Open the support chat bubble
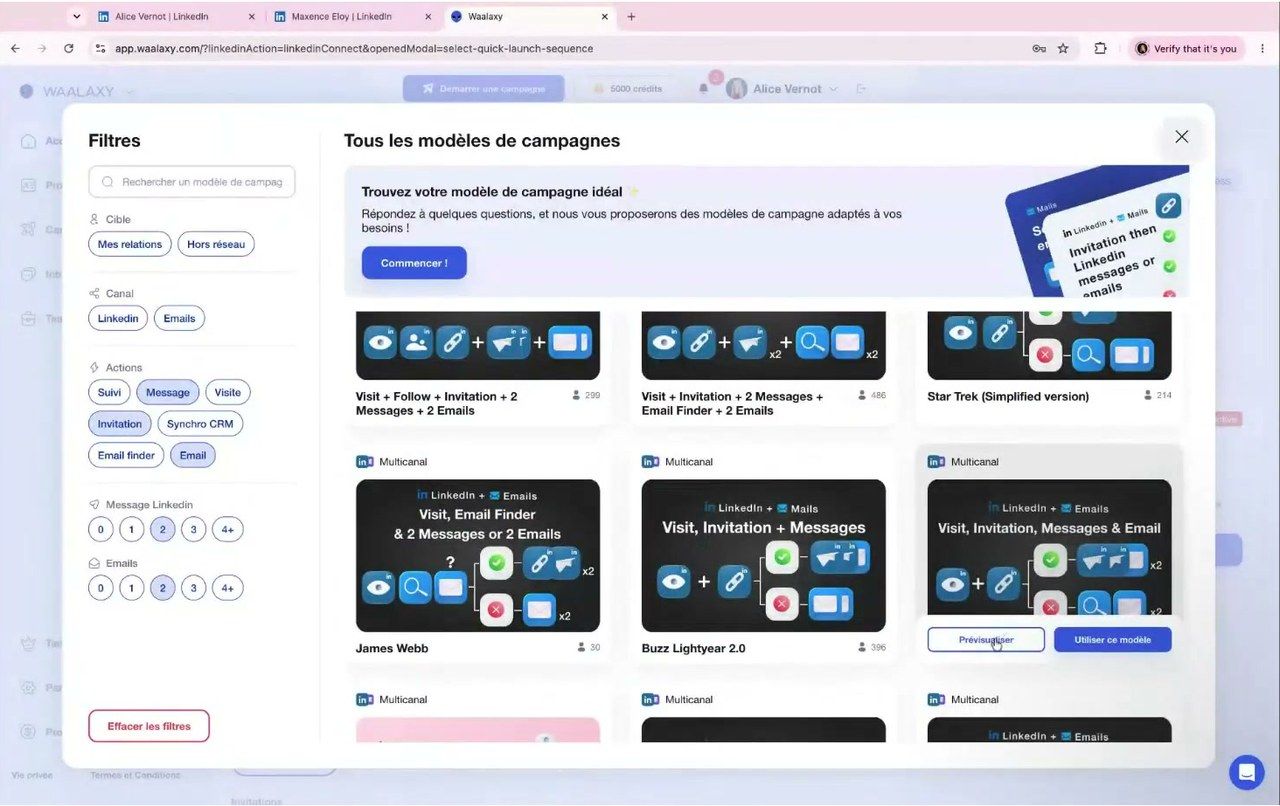 (1246, 772)
